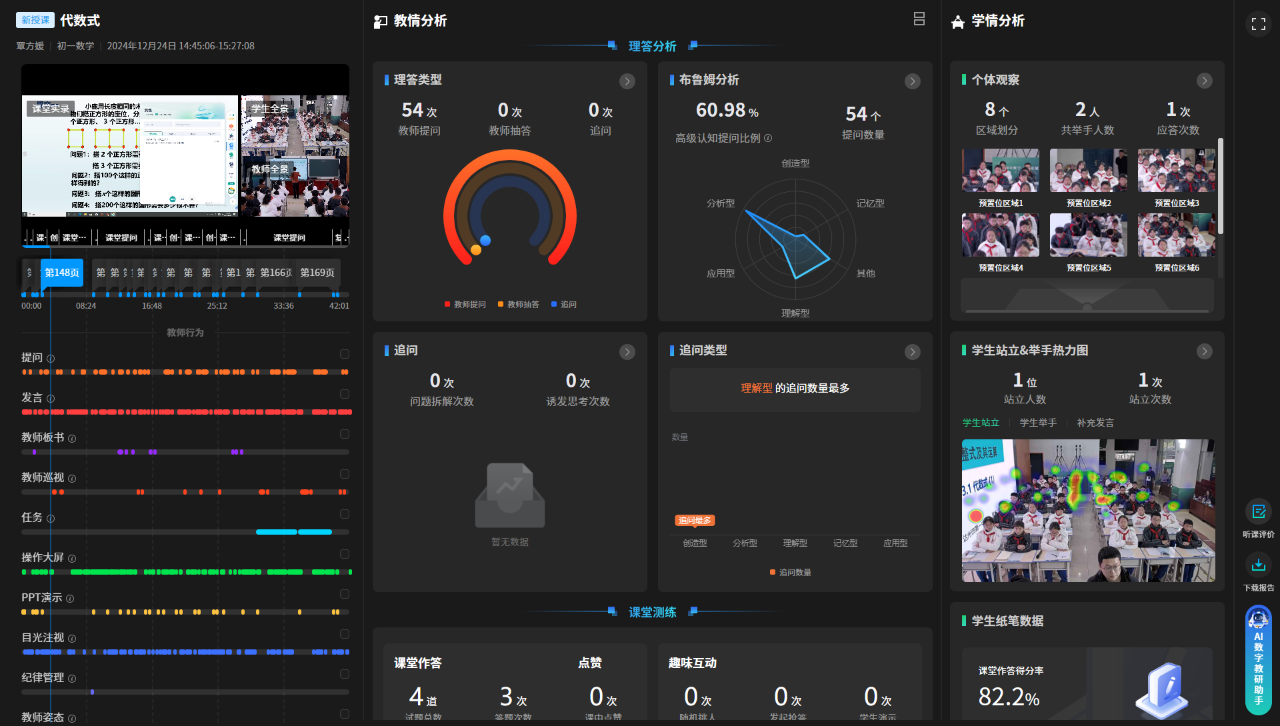Toggle the 追问 legend under the gauge
1280x726 pixels.
pyautogui.click(x=563, y=304)
